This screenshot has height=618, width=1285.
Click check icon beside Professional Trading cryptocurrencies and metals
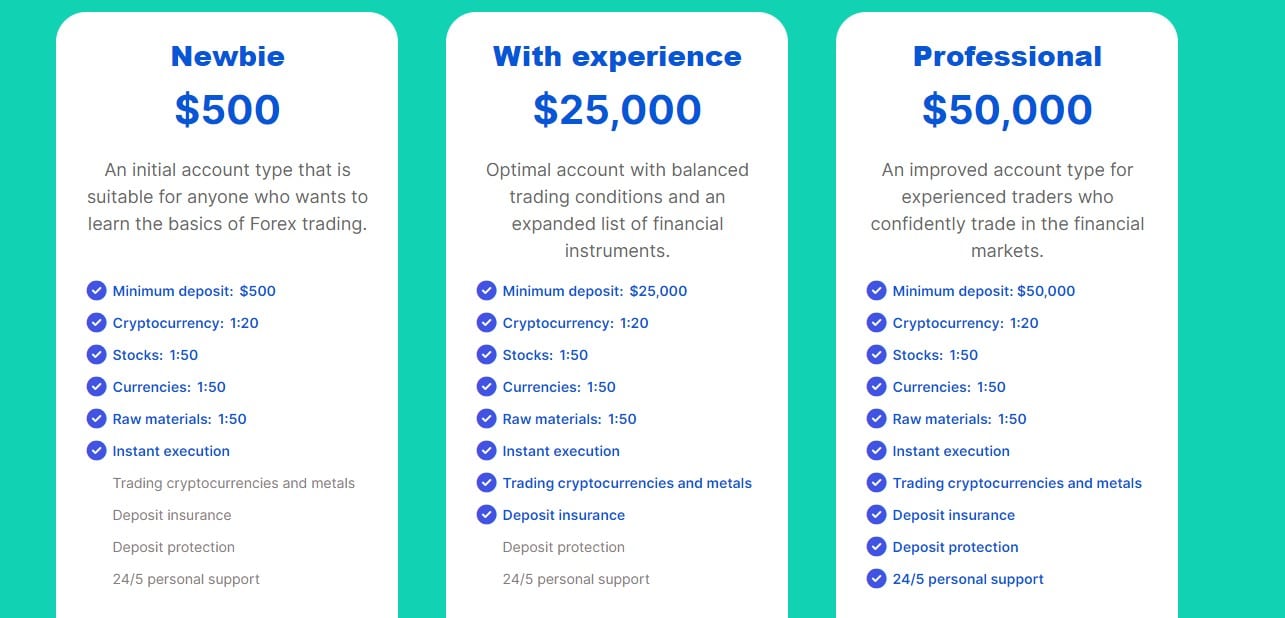(x=876, y=483)
